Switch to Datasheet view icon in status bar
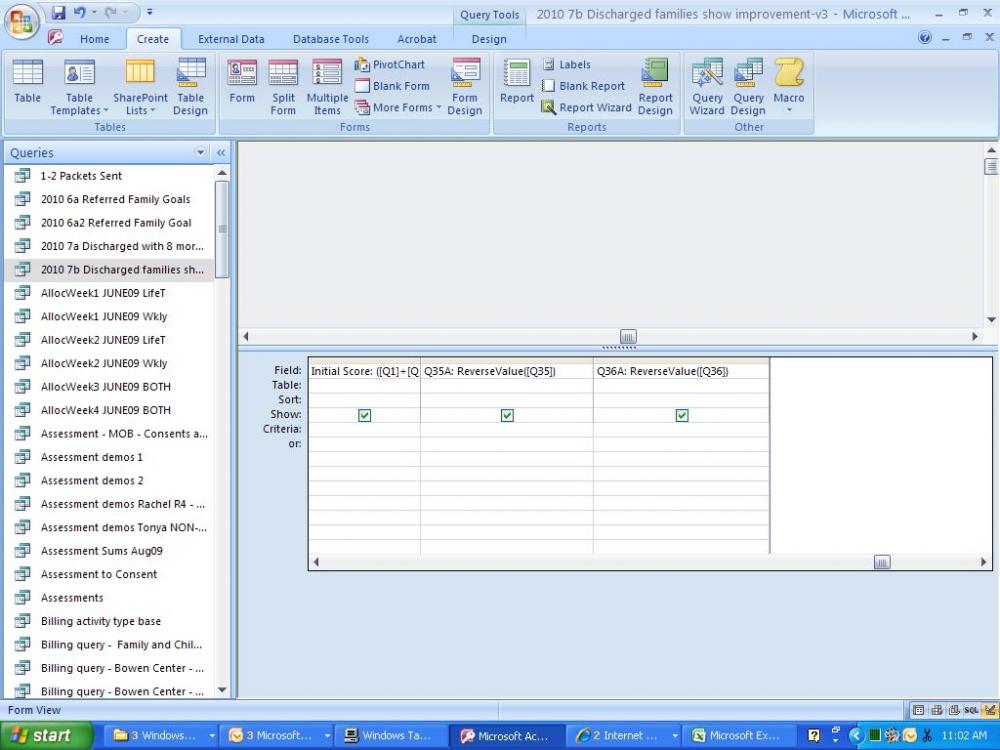The height and width of the screenshot is (750, 1000). [x=918, y=710]
